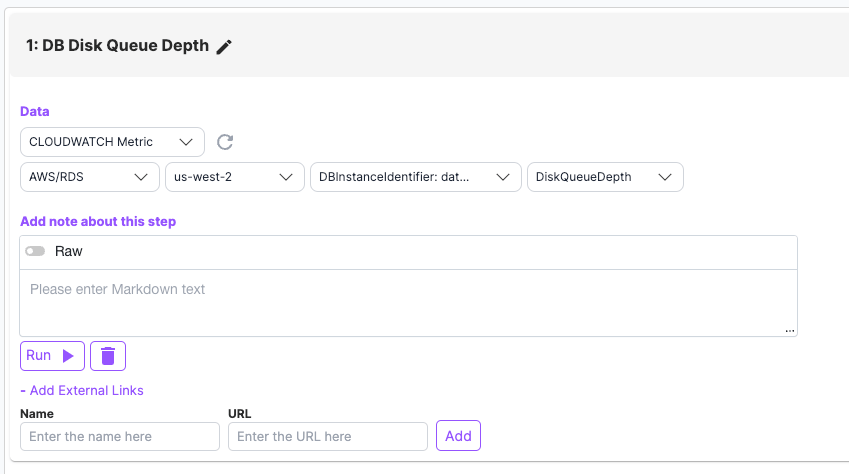
Task: Toggle the Raw switch
Action: point(35,251)
